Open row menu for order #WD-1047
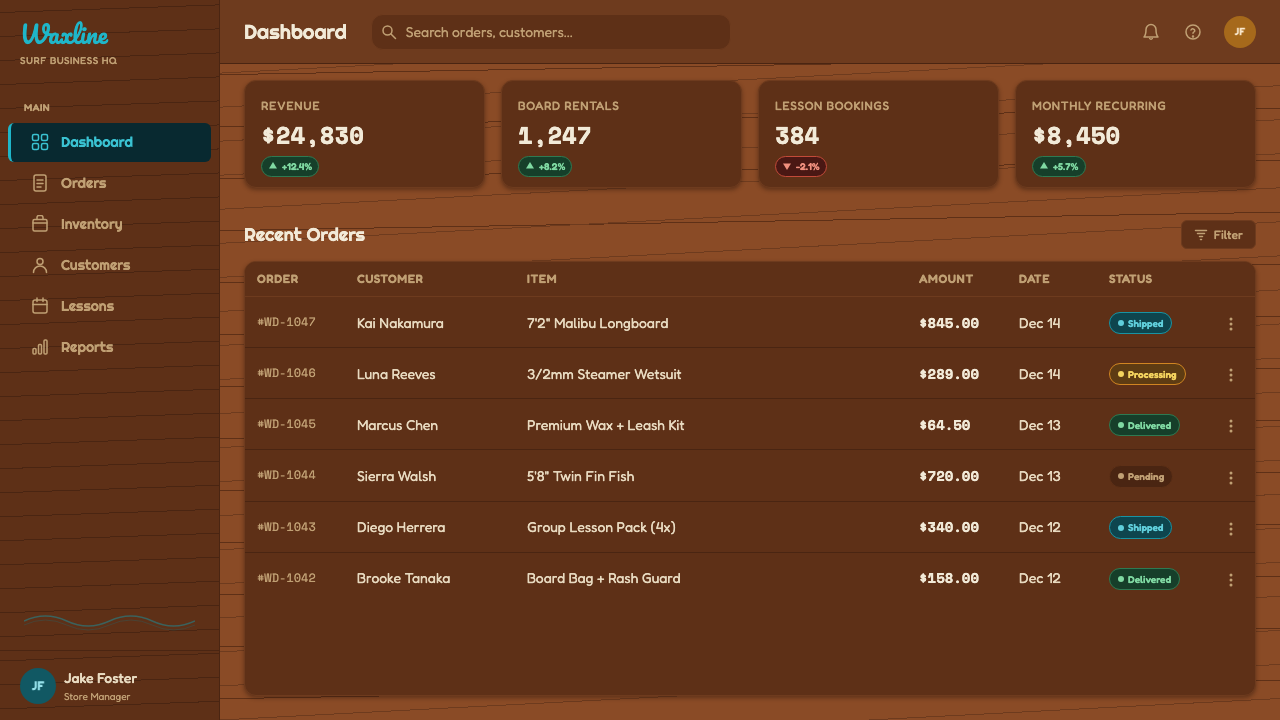This screenshot has width=1280, height=720. pyautogui.click(x=1231, y=324)
